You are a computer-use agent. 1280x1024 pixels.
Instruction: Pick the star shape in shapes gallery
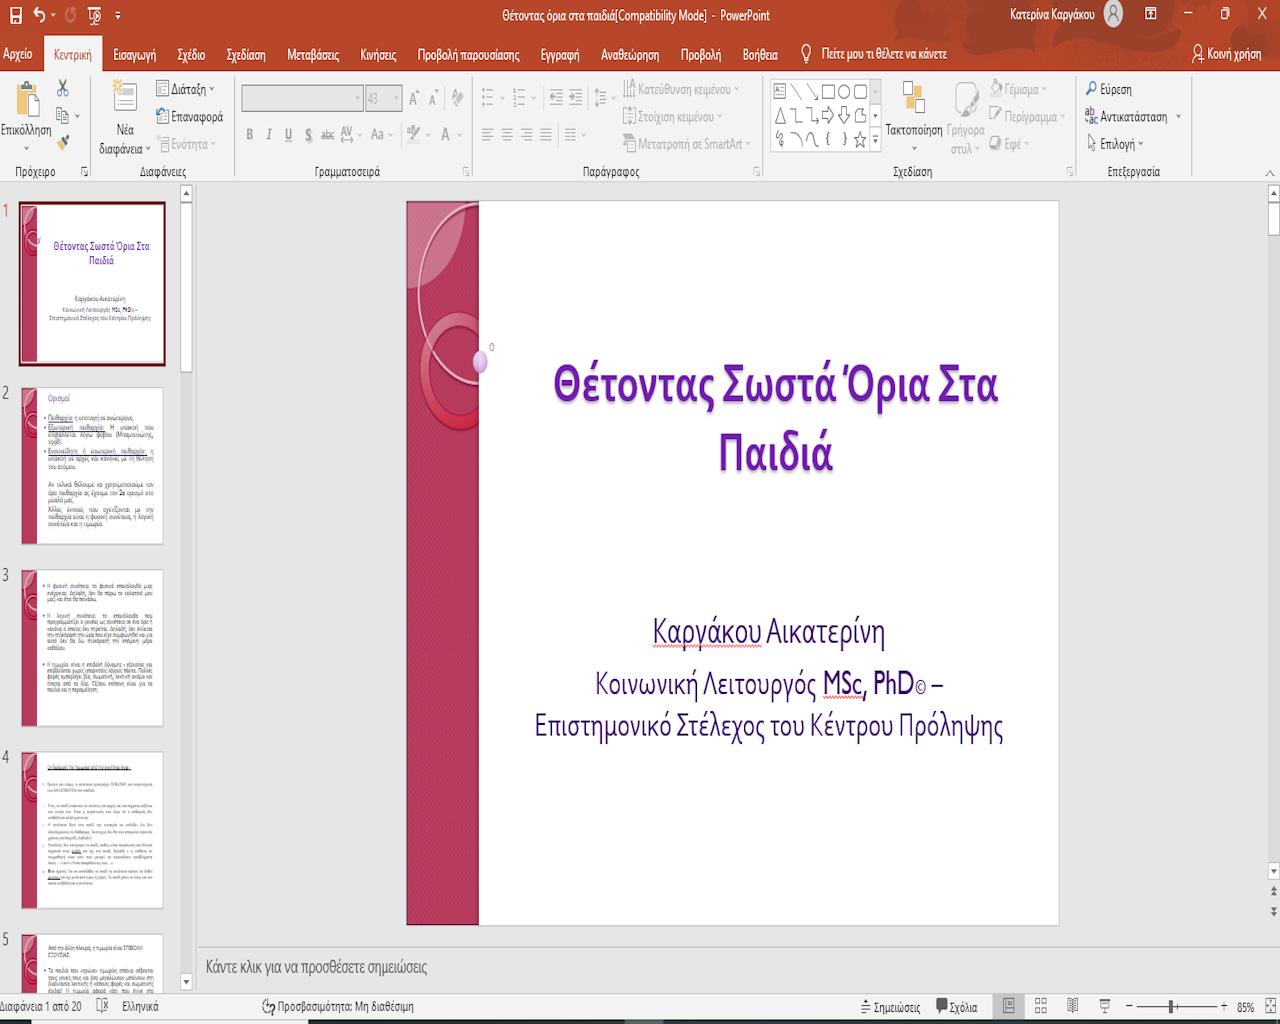[860, 139]
